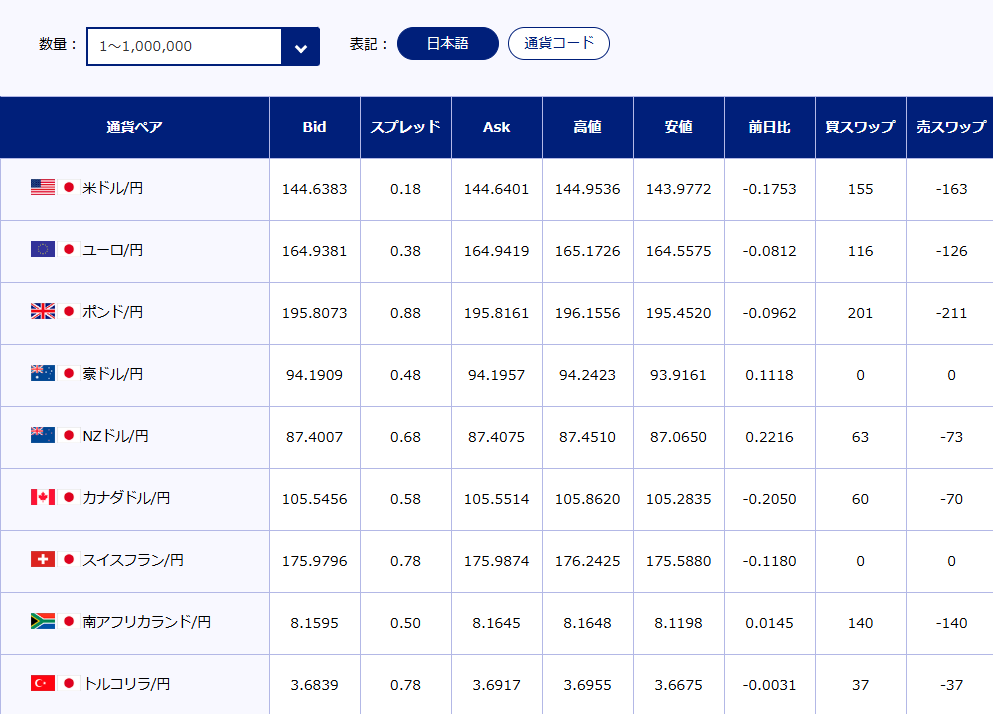The width and height of the screenshot is (993, 714).
Task: Click Japan flag in 南アフリカランド/円 row
Action: pyautogui.click(x=69, y=622)
